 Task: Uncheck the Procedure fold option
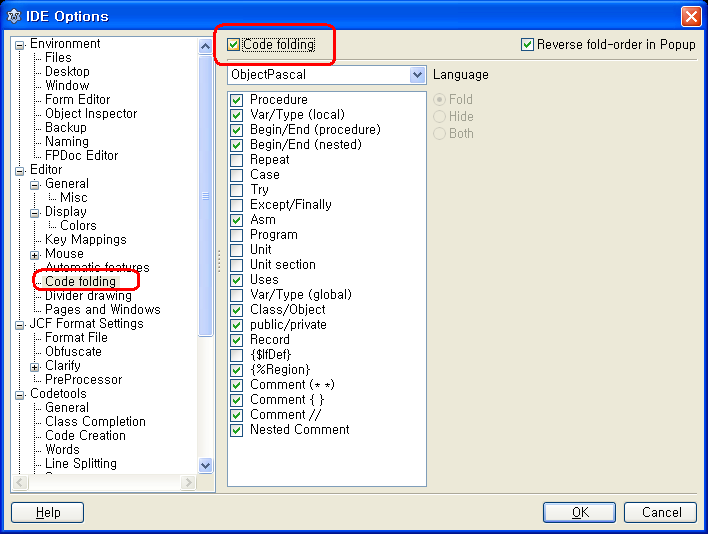point(236,100)
